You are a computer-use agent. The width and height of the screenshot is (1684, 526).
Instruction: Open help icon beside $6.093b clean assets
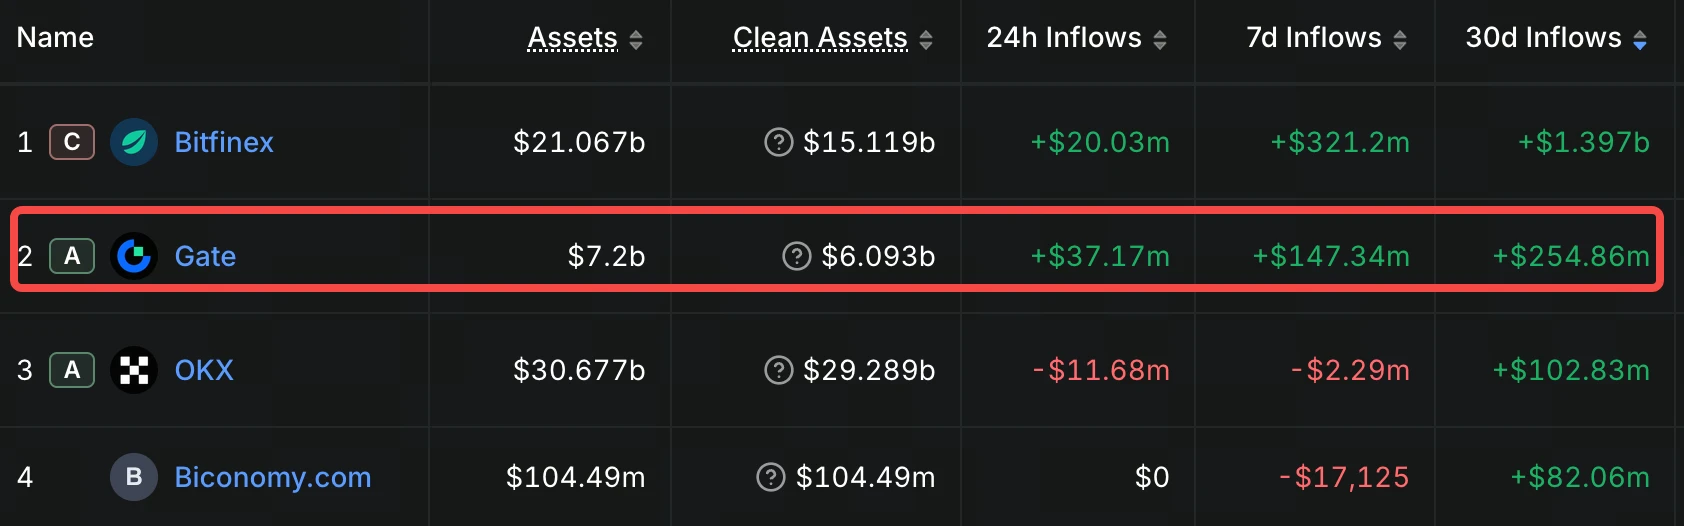point(796,256)
